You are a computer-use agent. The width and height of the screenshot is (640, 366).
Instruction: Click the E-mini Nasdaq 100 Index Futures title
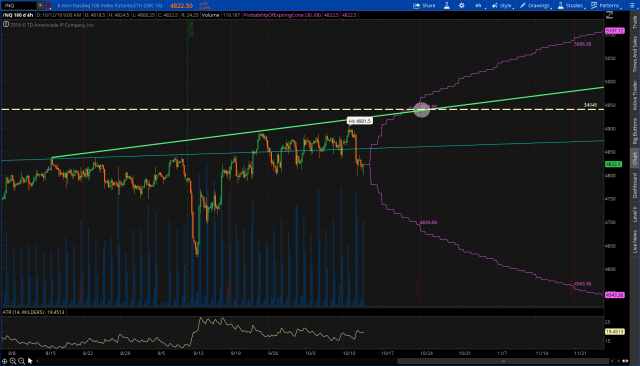[x=110, y=6]
